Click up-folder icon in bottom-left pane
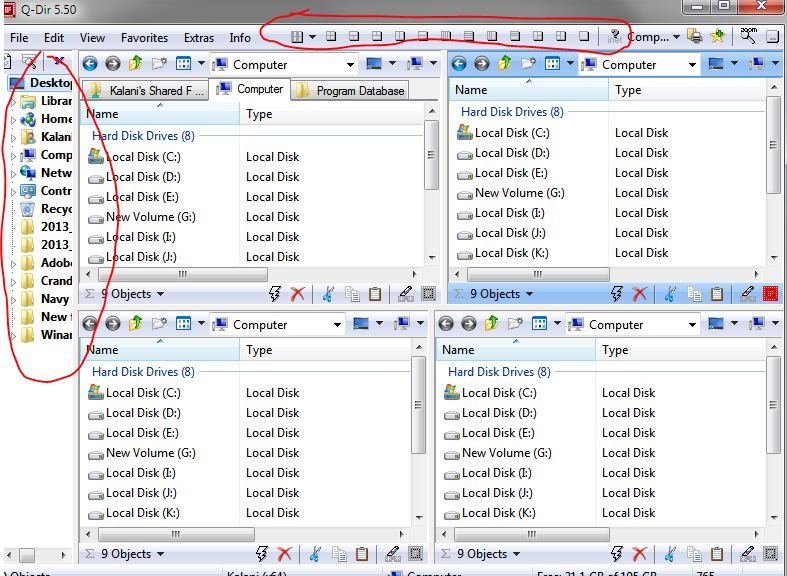The height and width of the screenshot is (576, 787). click(136, 324)
